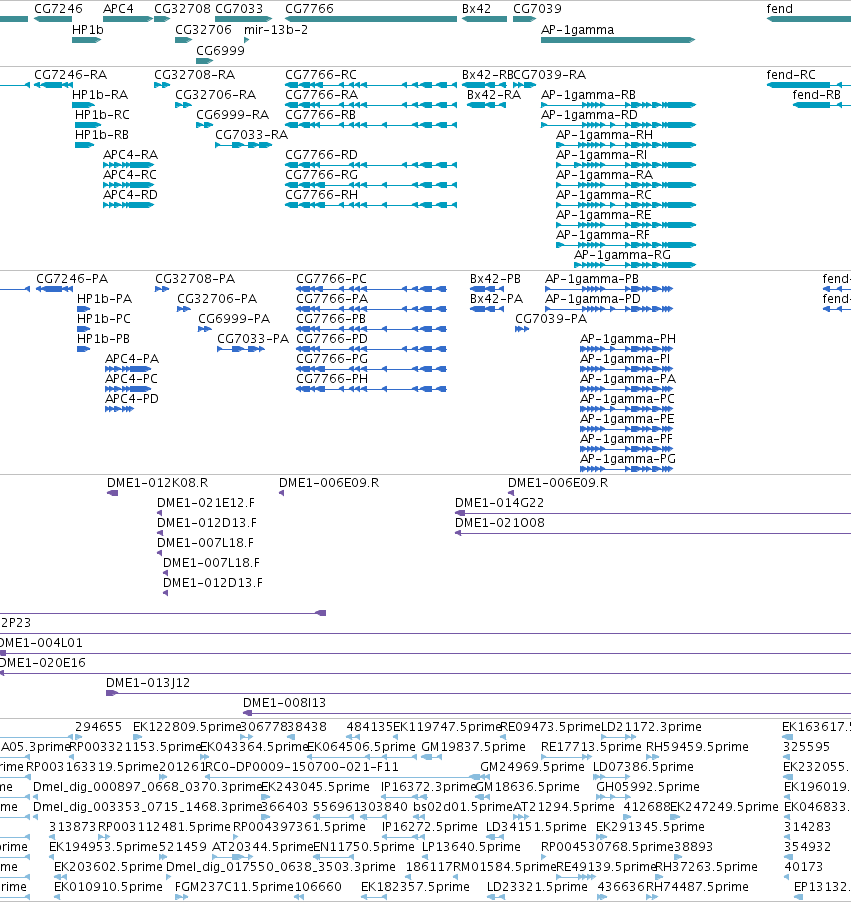Image resolution: width=851 pixels, height=902 pixels.
Task: Click the CG32706 gene label
Action: [203, 29]
